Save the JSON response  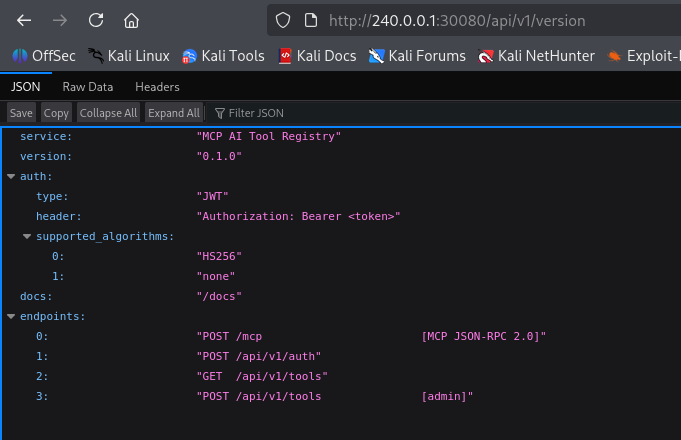coord(21,113)
